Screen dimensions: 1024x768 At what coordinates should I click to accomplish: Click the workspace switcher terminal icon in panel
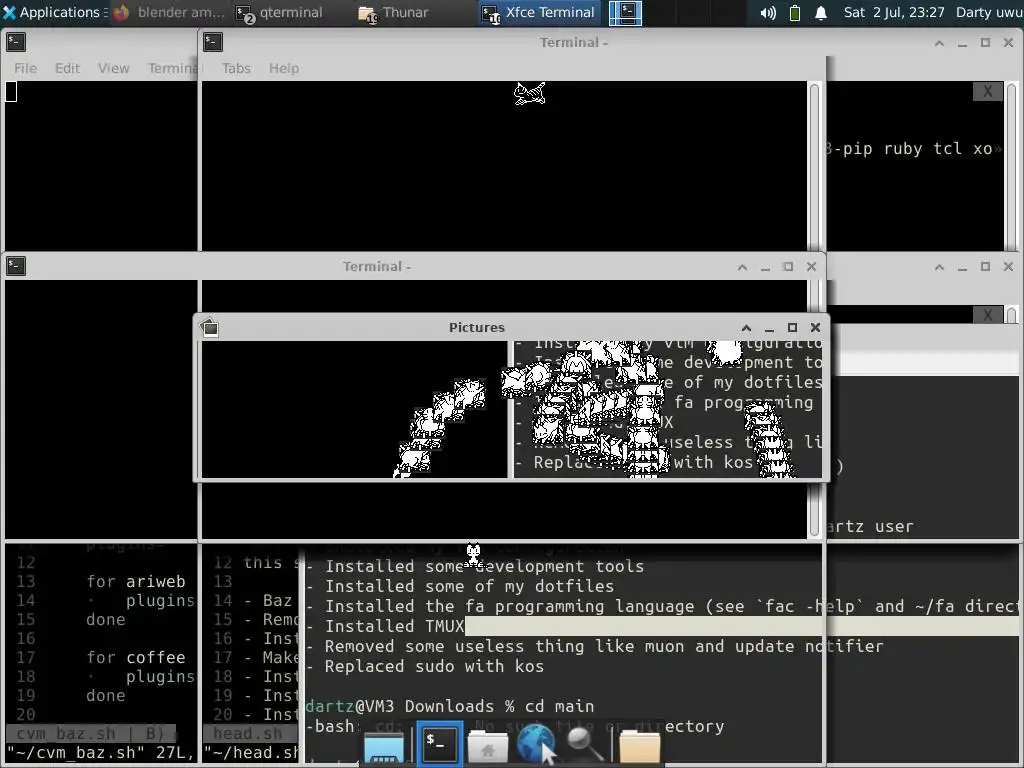[x=625, y=12]
